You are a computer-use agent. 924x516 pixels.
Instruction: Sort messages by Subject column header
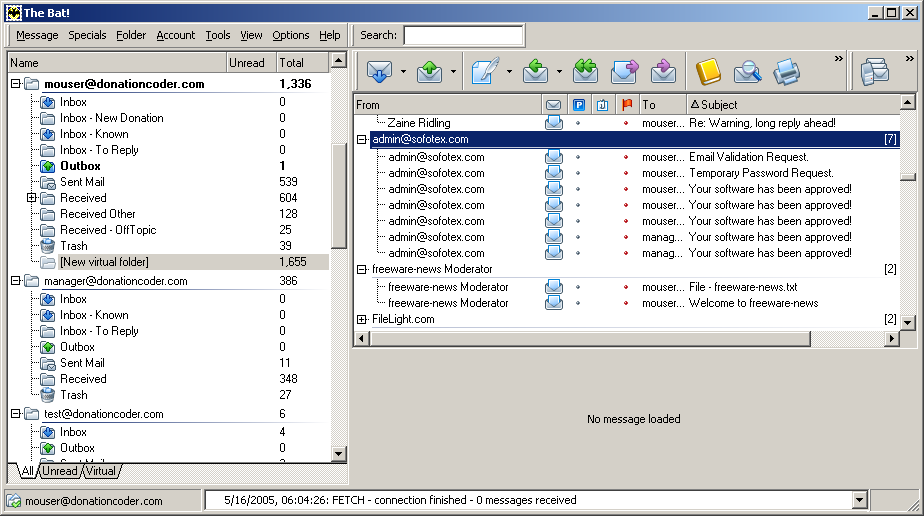793,105
